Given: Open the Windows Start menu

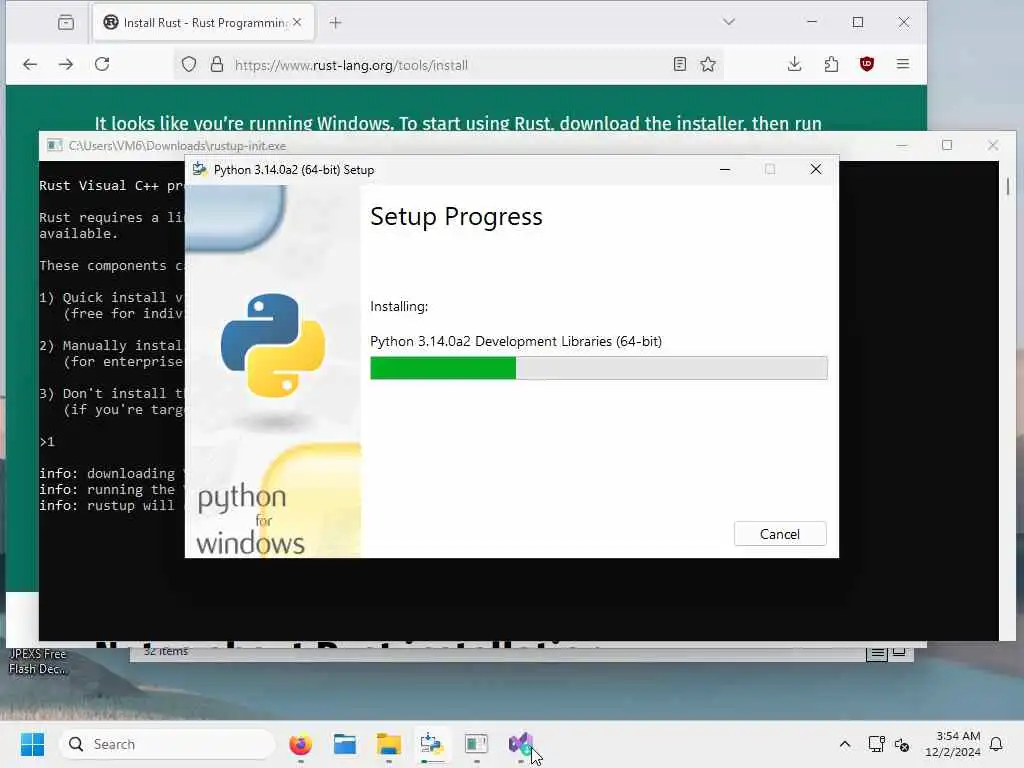Looking at the screenshot, I should point(32,744).
